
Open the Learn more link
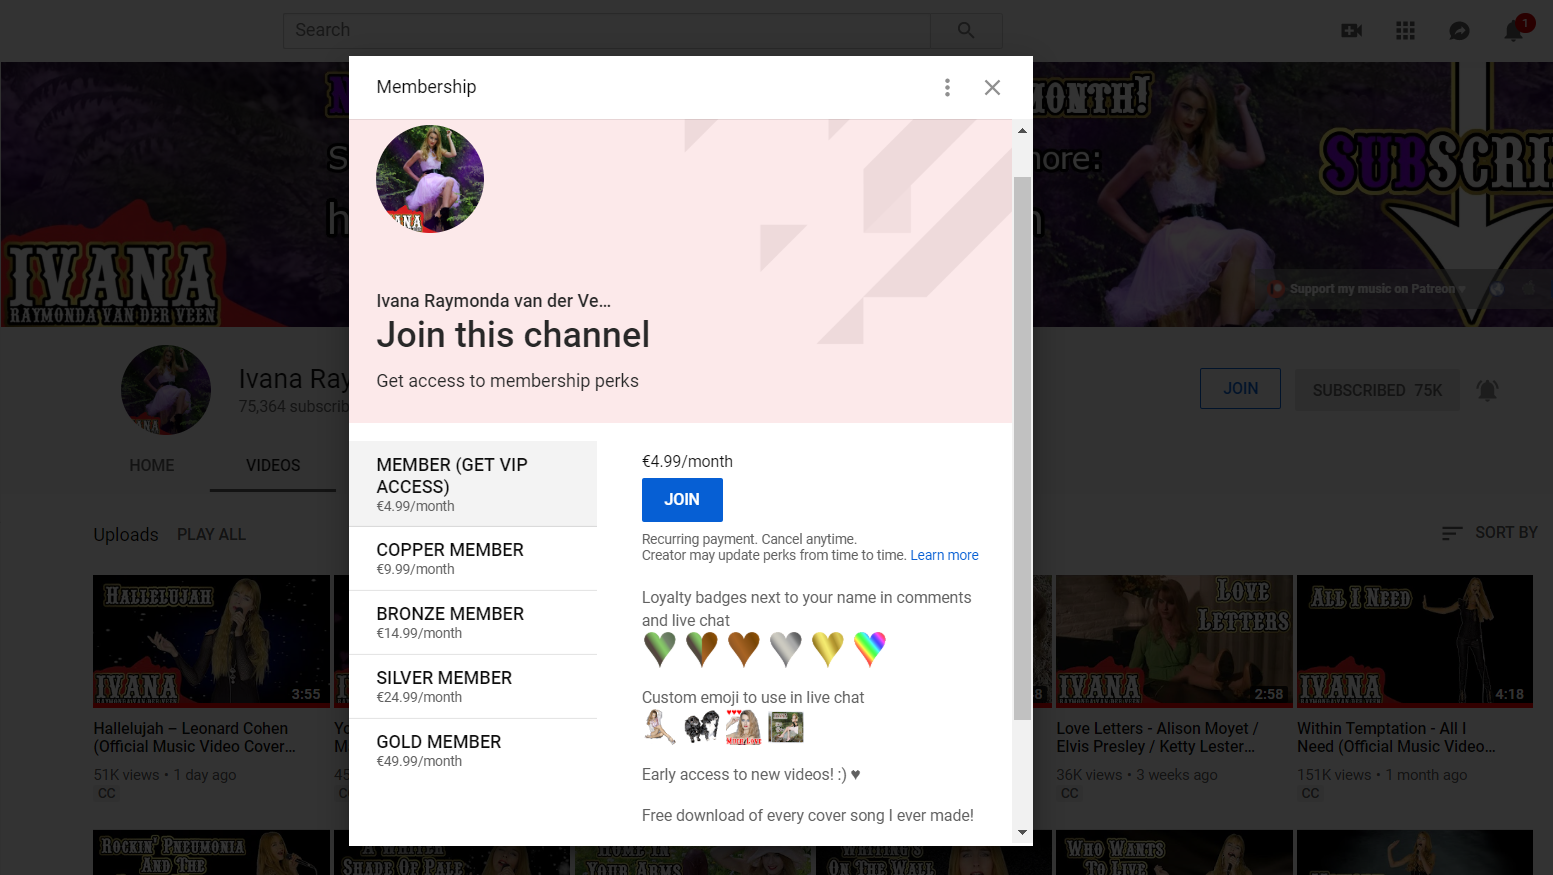pos(944,555)
